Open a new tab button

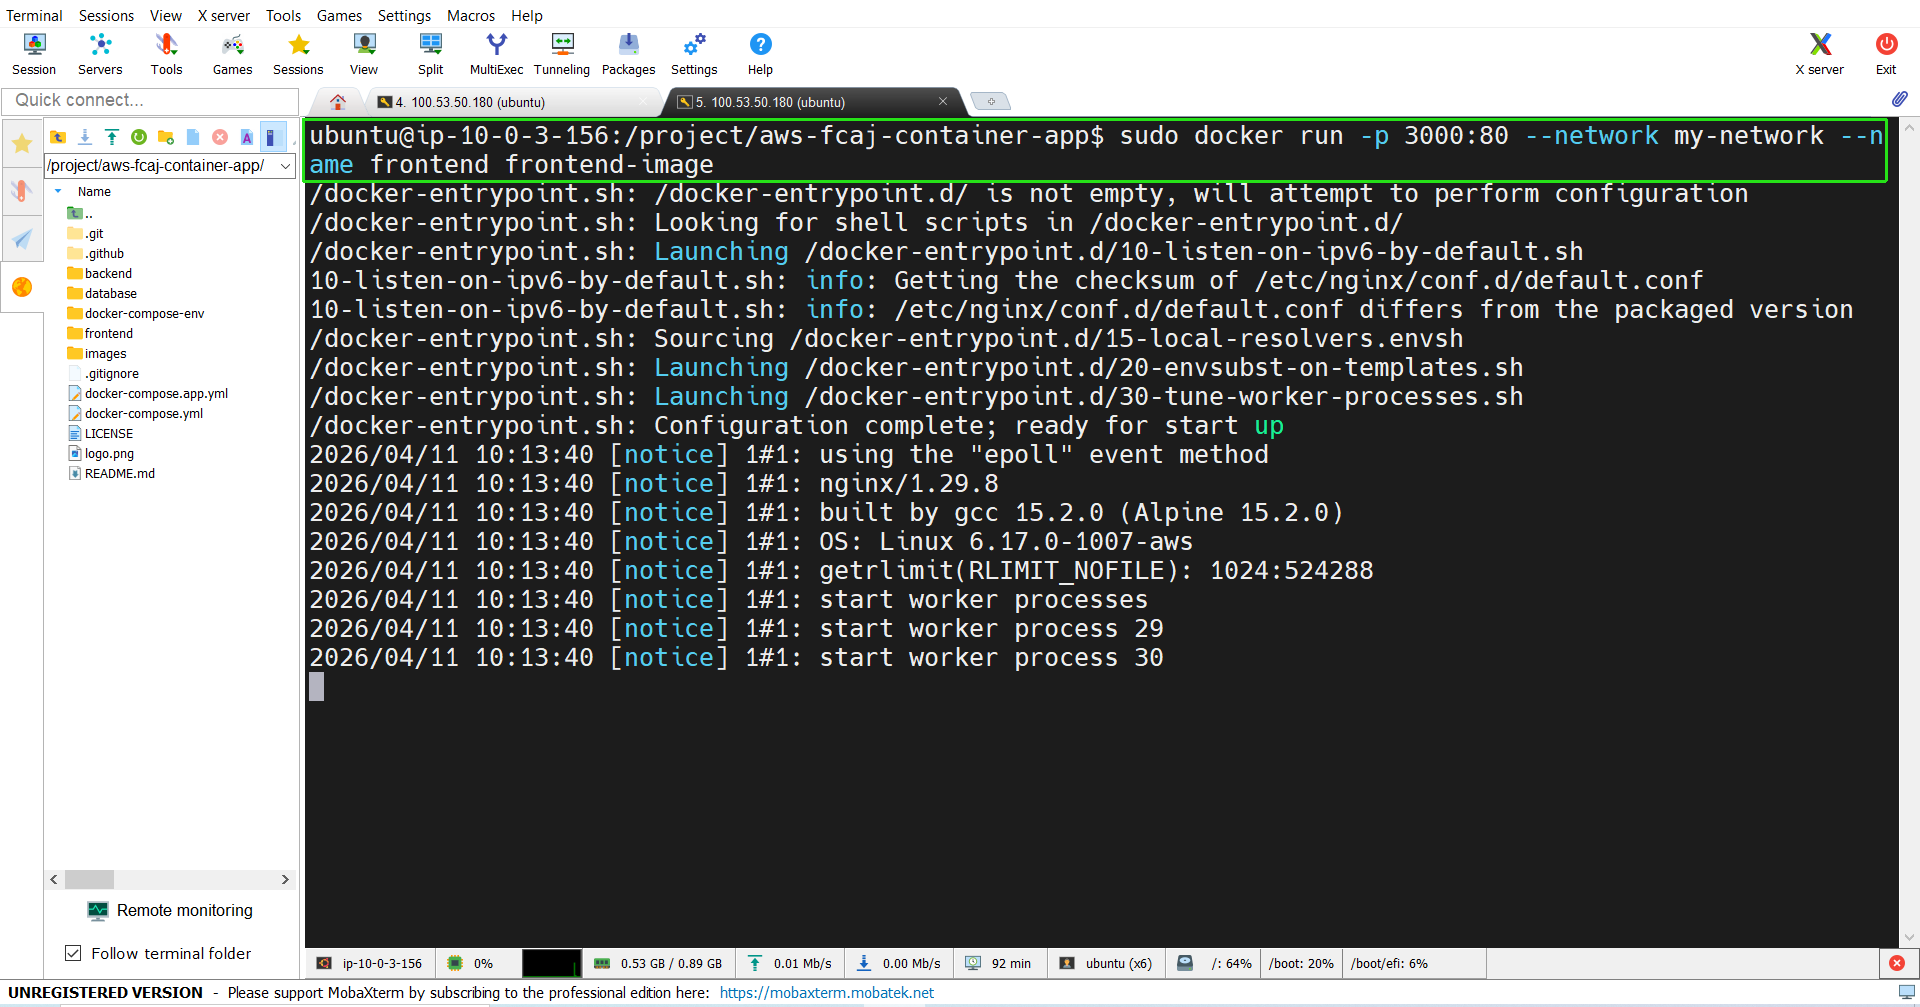coord(991,102)
